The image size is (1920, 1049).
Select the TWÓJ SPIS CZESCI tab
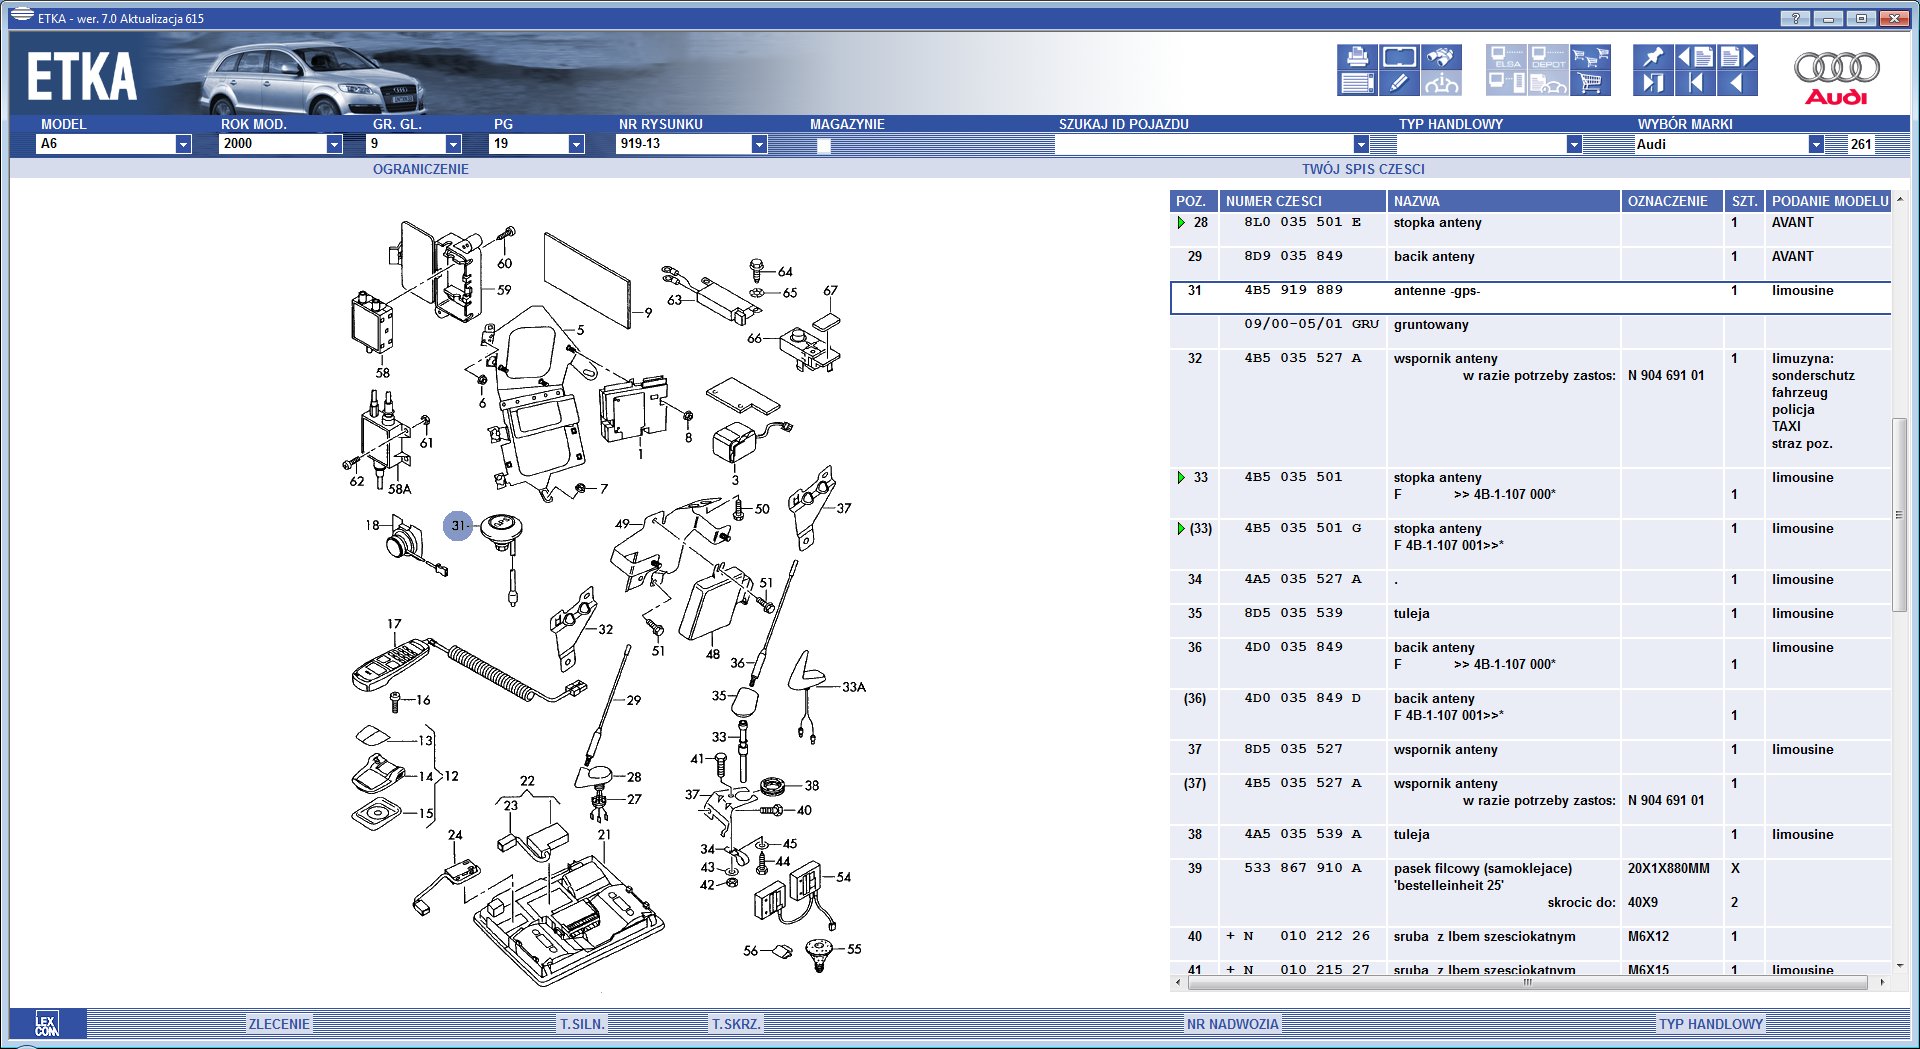[x=1363, y=169]
